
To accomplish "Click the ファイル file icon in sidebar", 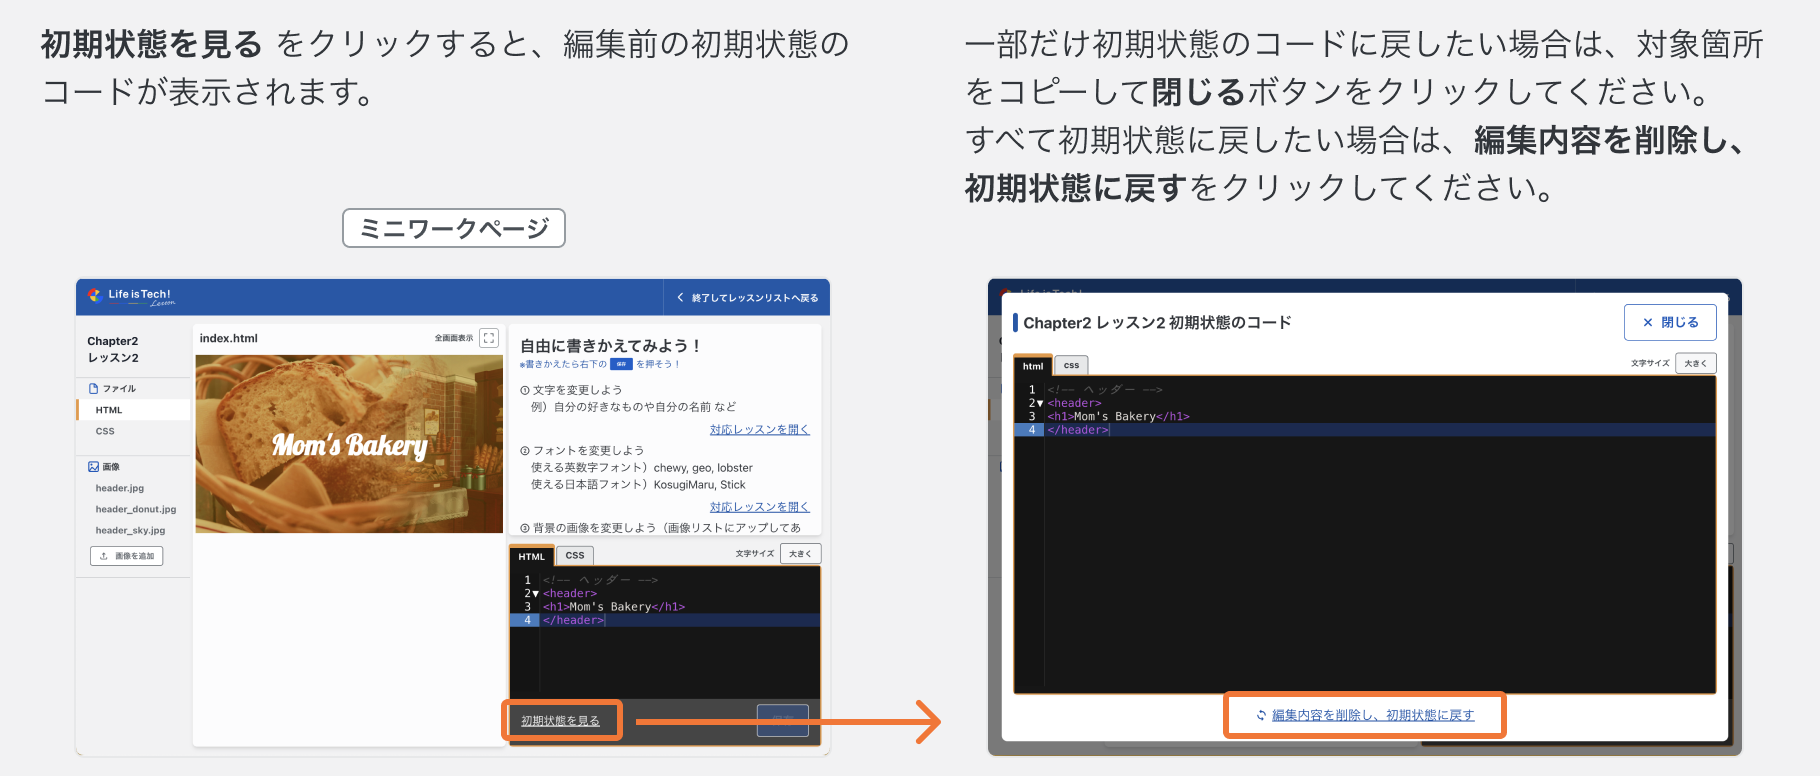I will [94, 388].
